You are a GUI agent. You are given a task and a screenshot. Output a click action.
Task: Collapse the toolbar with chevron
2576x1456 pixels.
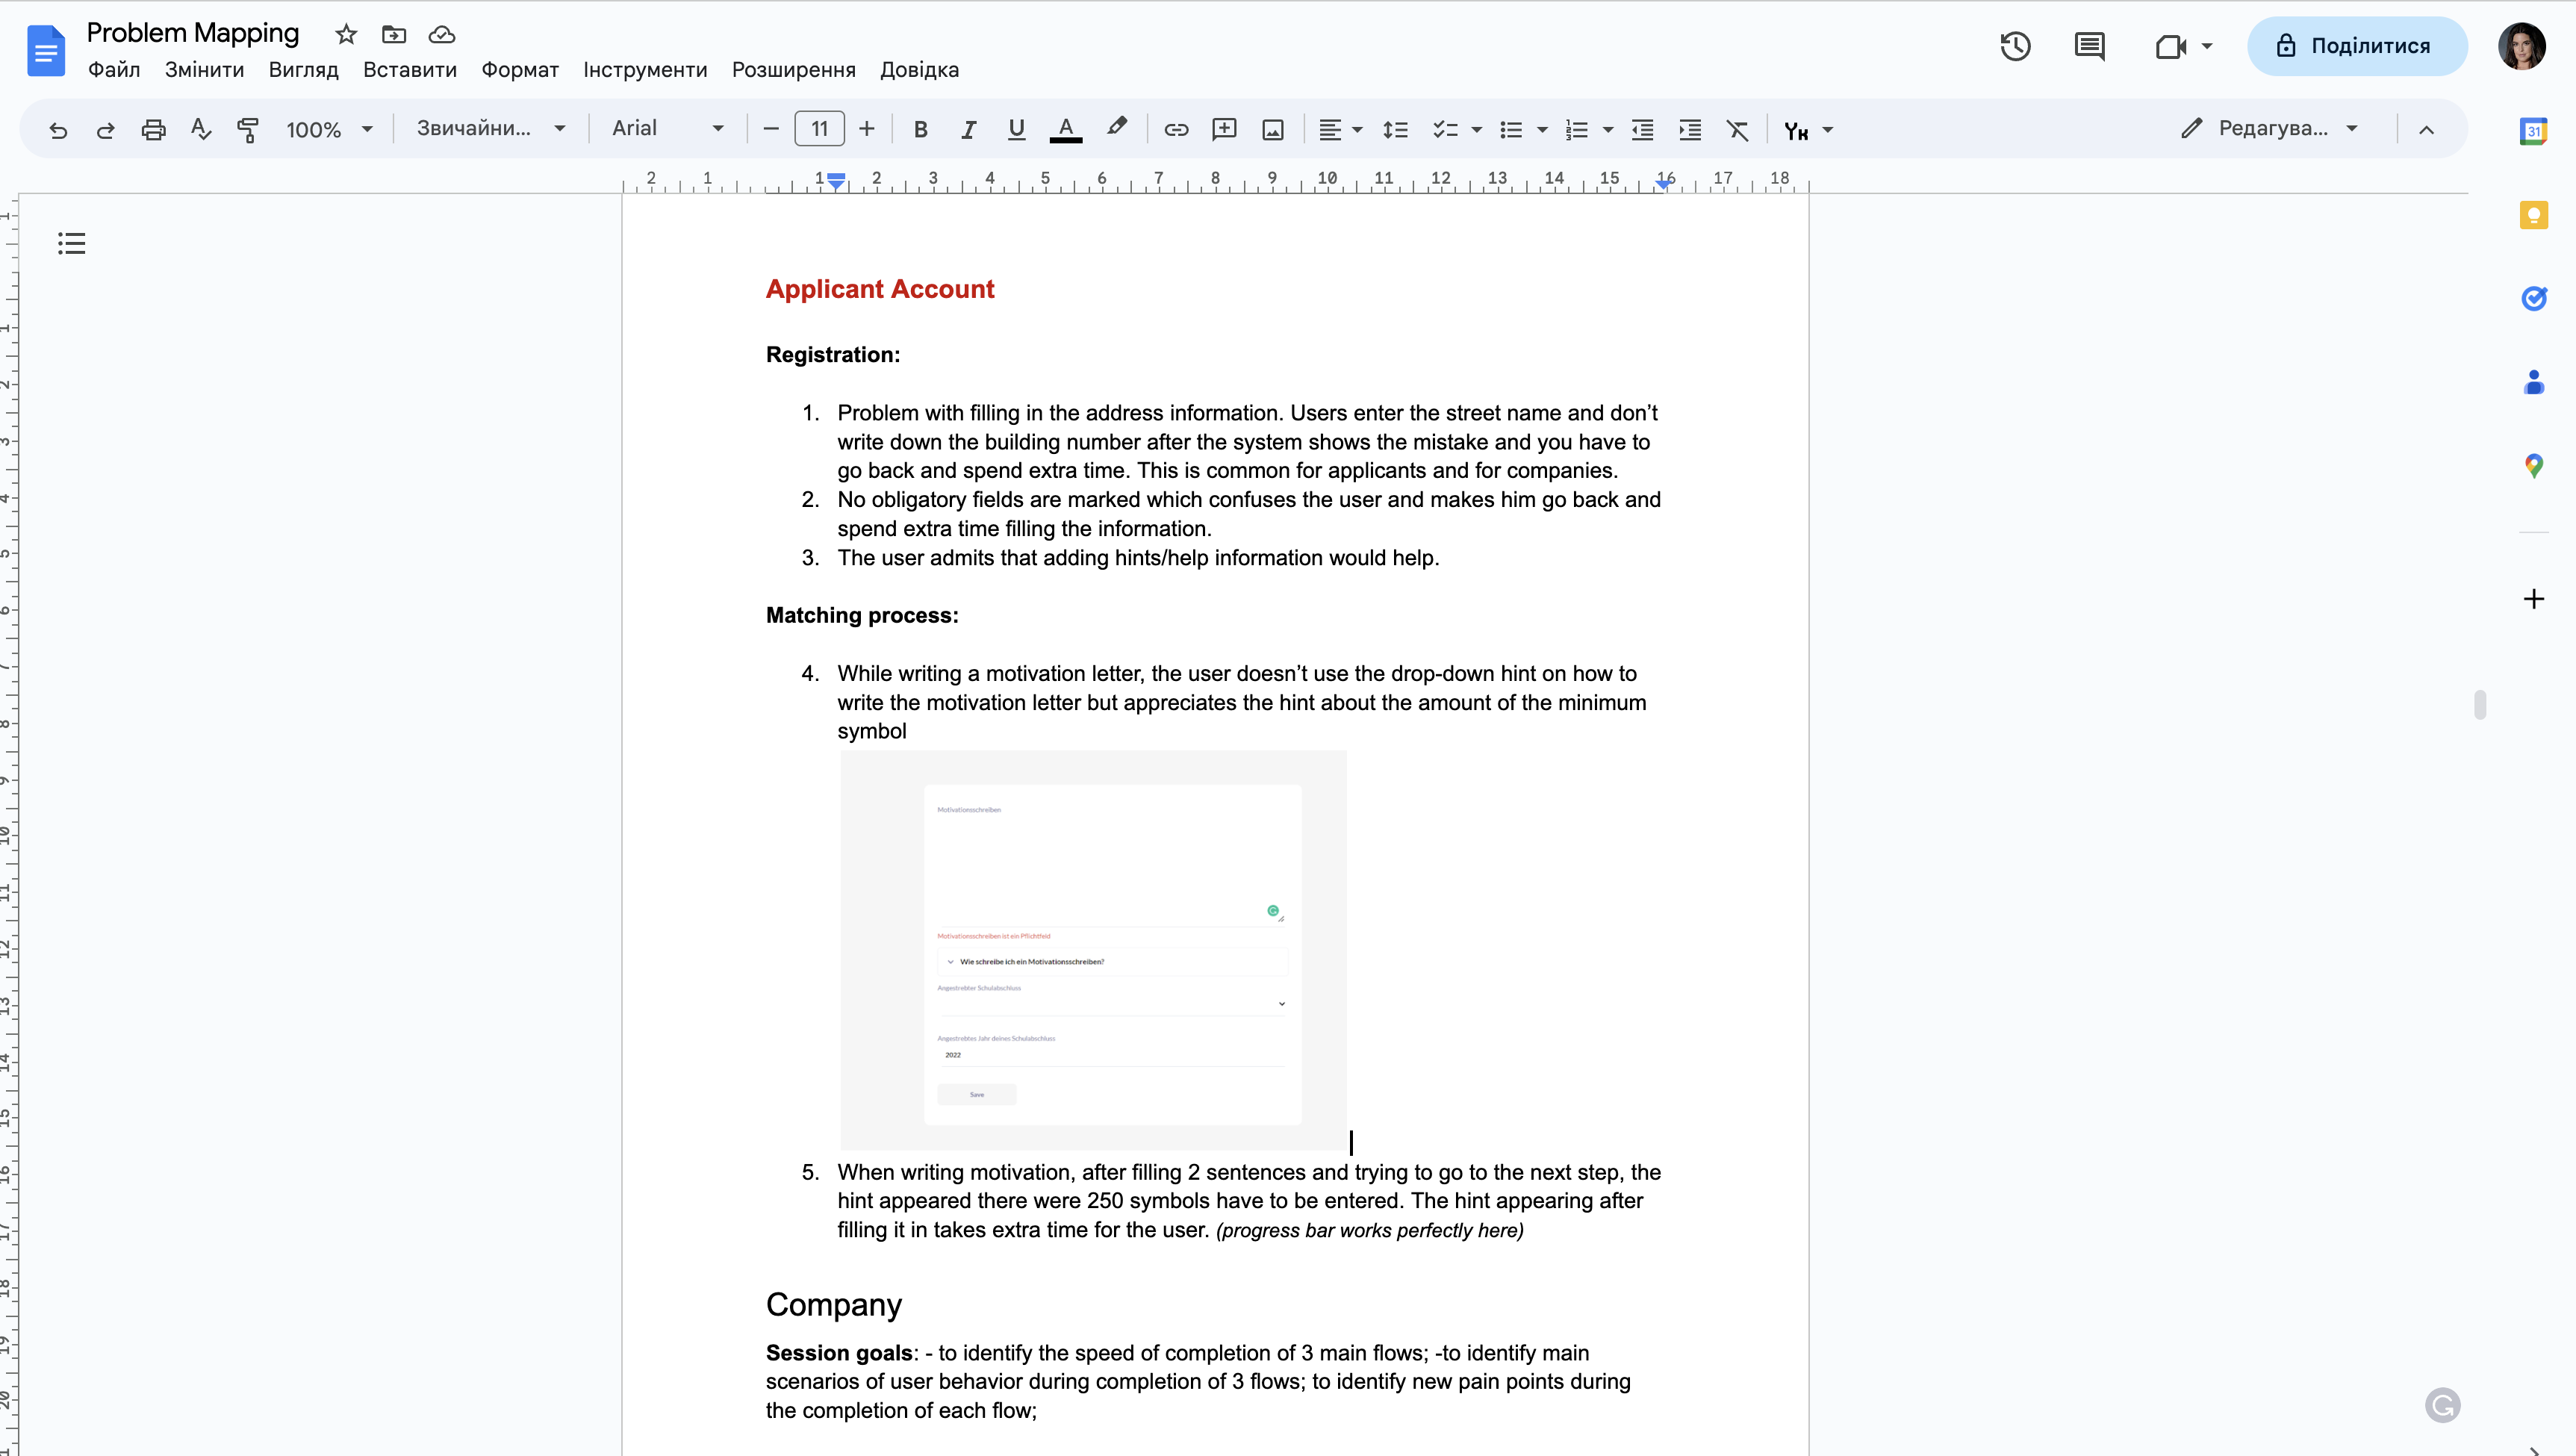(2426, 130)
